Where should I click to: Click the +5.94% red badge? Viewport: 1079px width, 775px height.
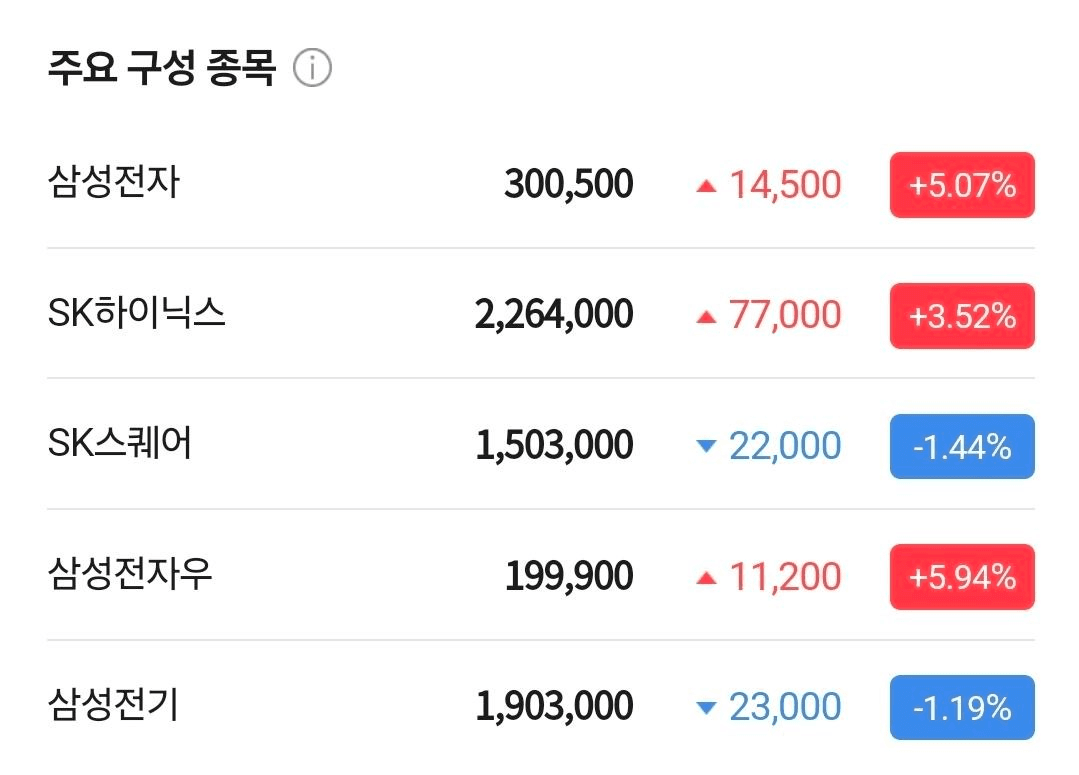(x=962, y=577)
